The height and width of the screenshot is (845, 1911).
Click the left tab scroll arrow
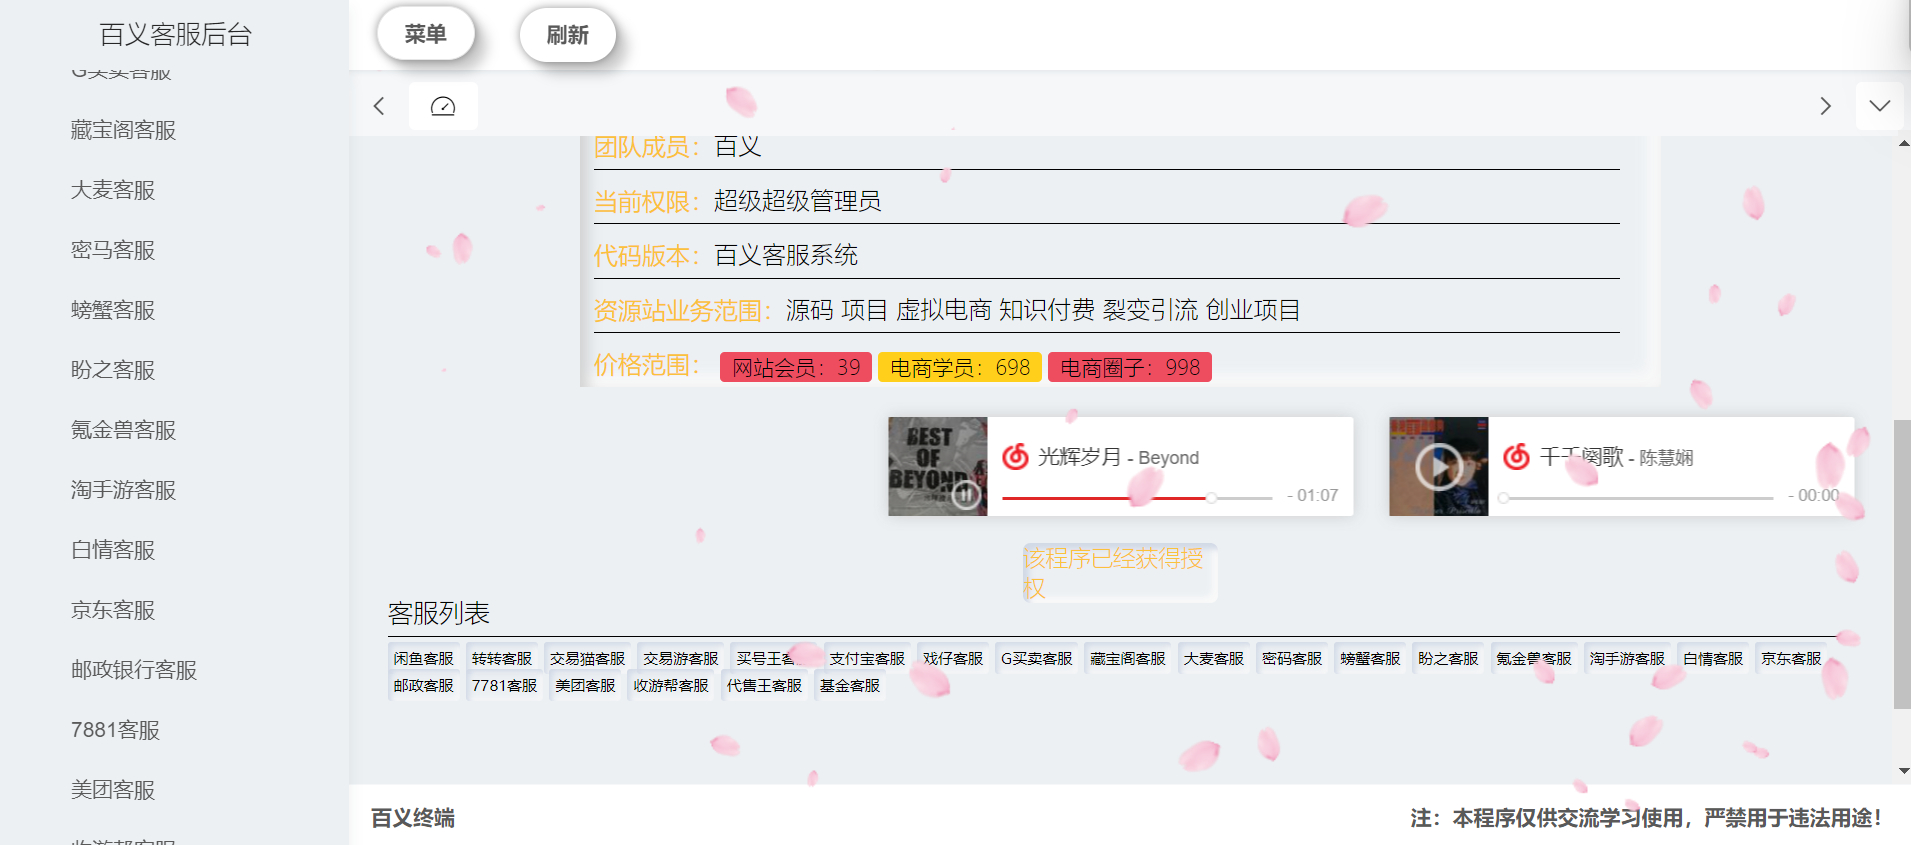point(379,106)
